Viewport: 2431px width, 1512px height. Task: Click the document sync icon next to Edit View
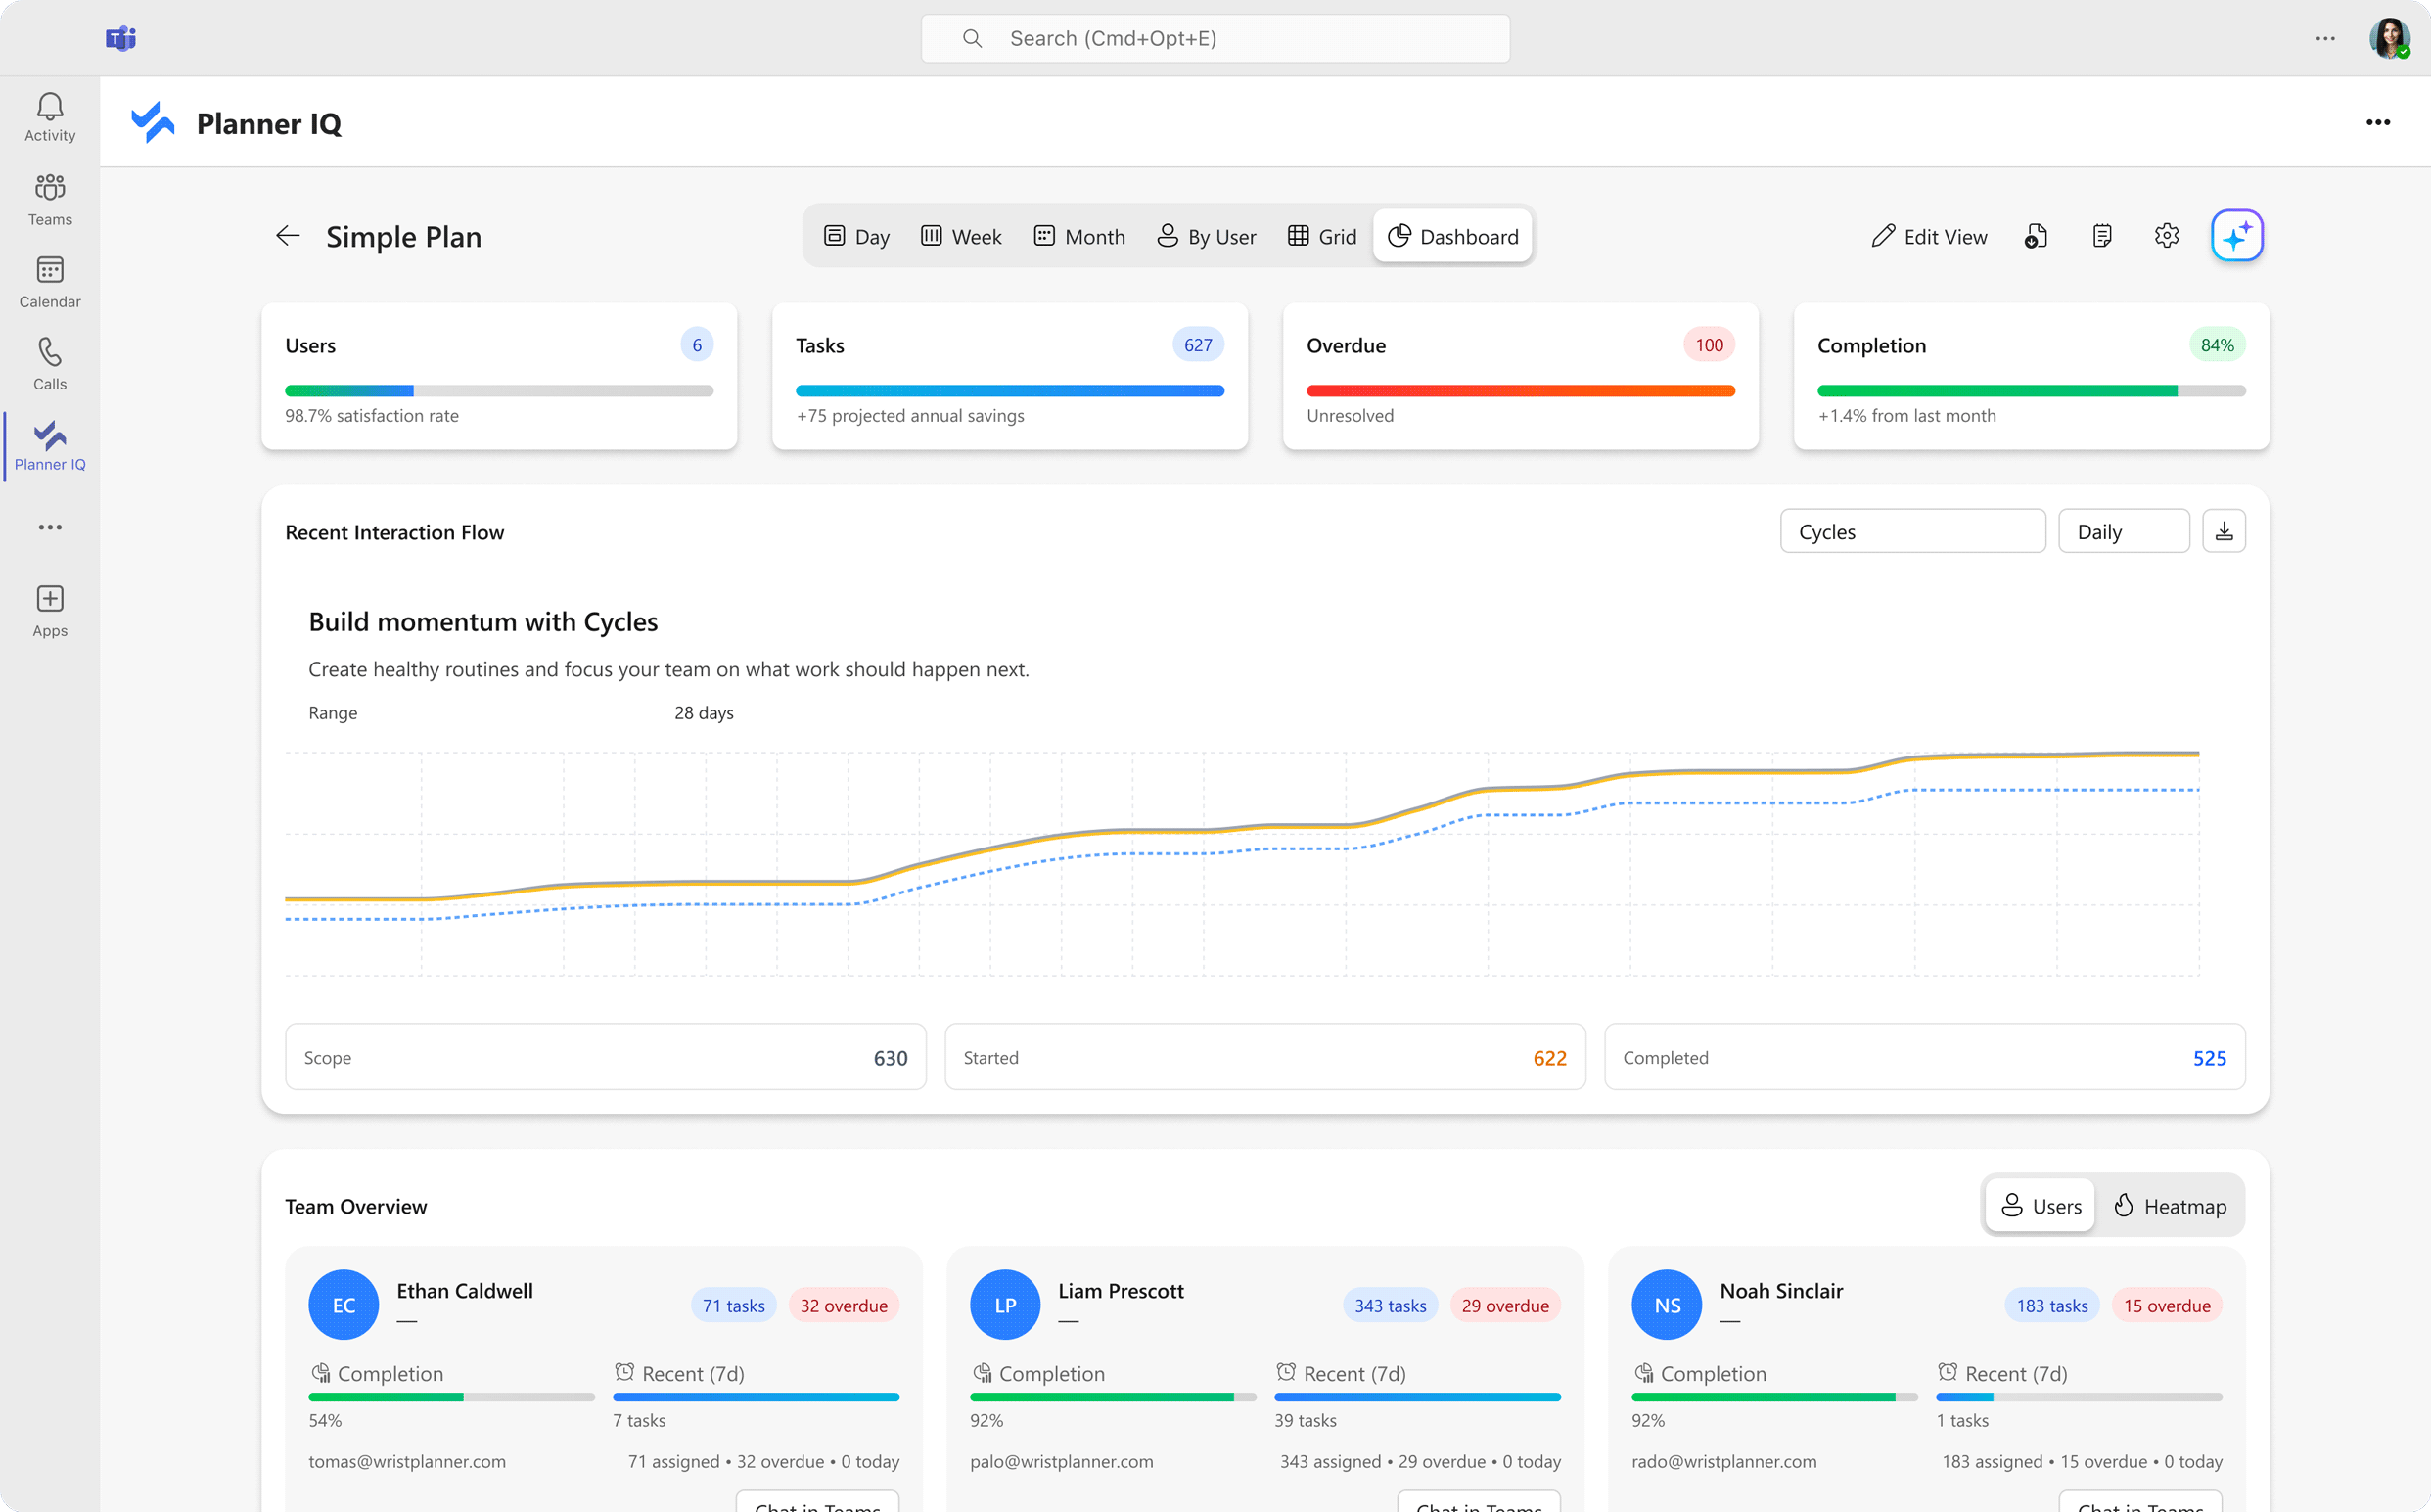(x=2036, y=236)
